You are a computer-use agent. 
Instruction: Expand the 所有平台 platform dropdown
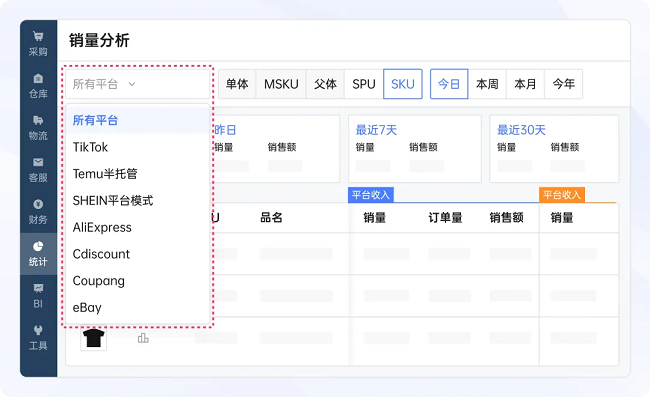click(x=138, y=84)
